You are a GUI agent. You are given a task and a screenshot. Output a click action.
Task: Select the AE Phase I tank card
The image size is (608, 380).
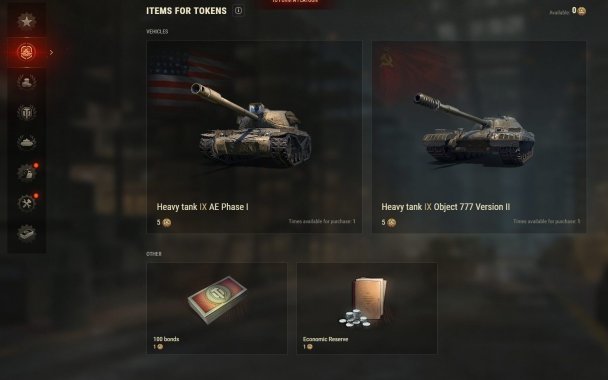tap(254, 137)
